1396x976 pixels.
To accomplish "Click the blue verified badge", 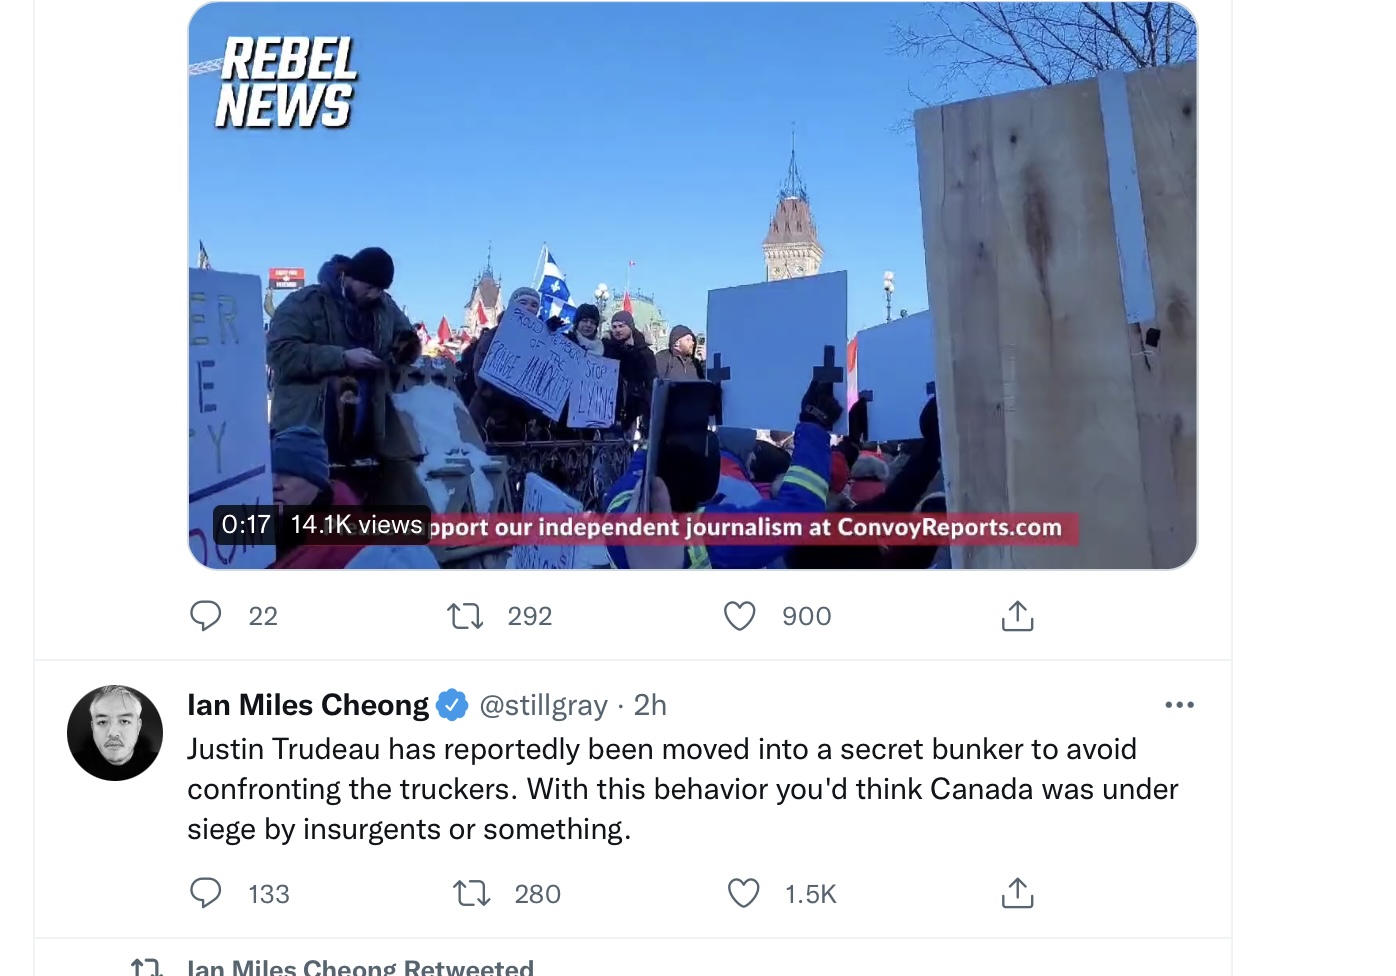I will (x=453, y=705).
